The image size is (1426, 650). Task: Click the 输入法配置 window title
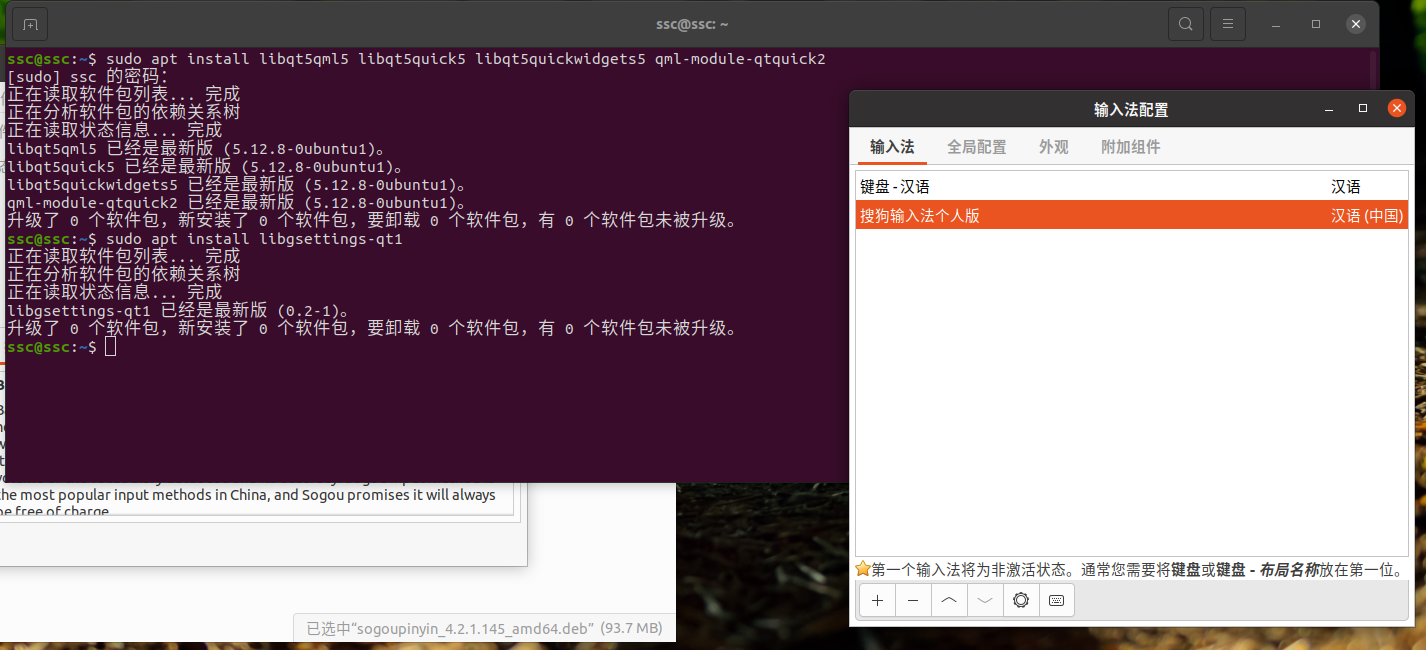(1131, 109)
